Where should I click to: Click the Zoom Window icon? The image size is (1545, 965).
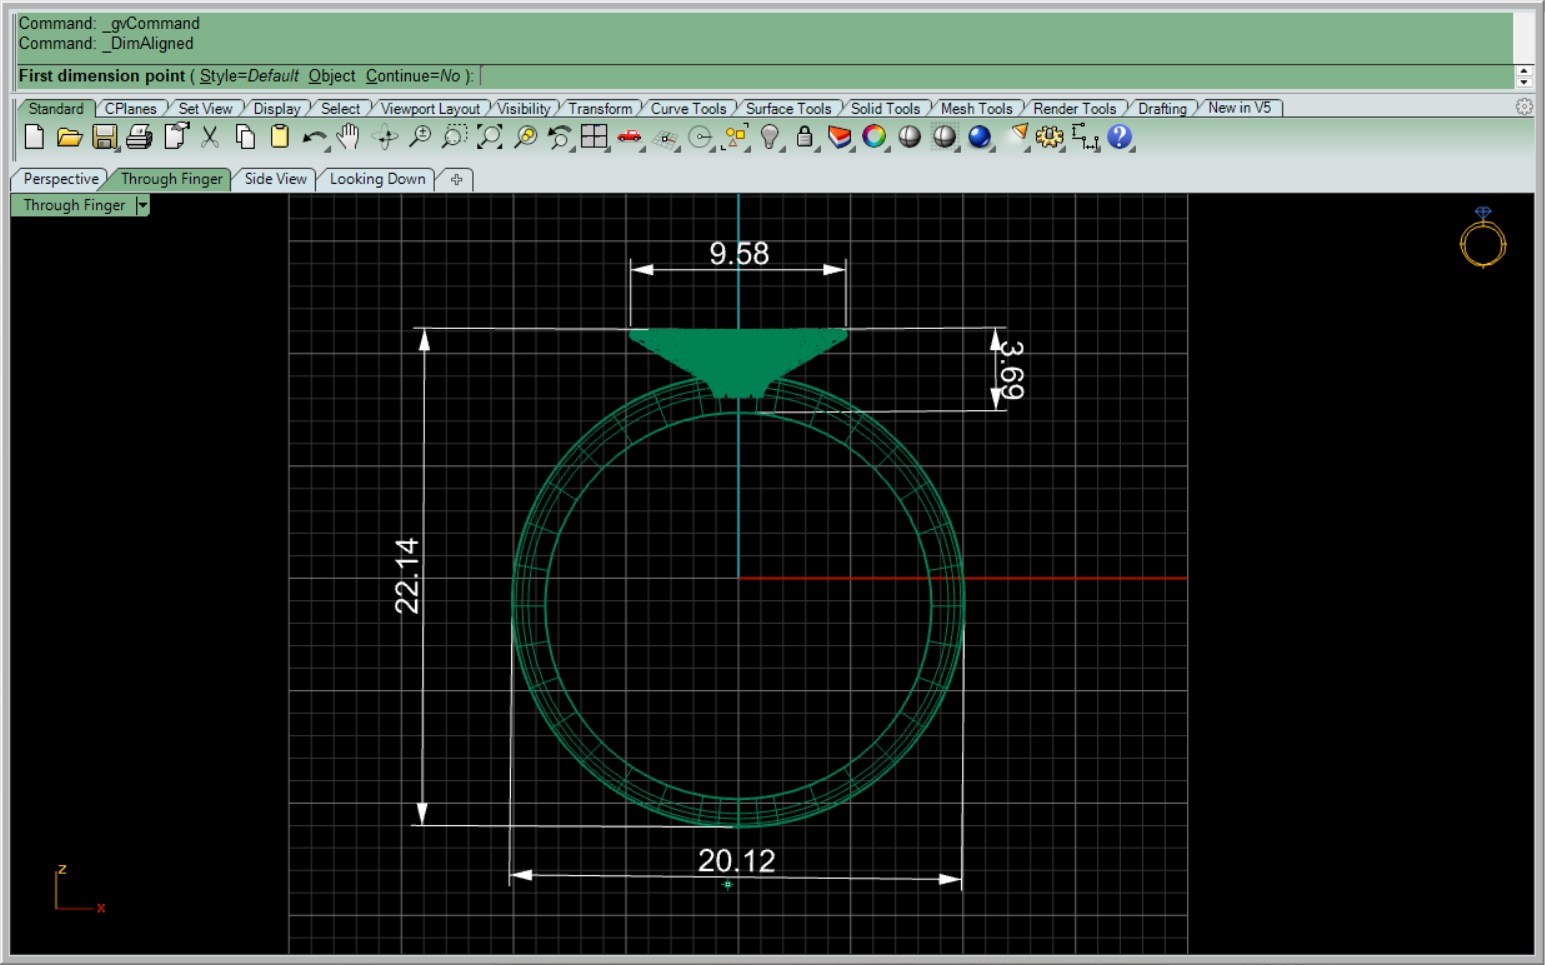[454, 137]
